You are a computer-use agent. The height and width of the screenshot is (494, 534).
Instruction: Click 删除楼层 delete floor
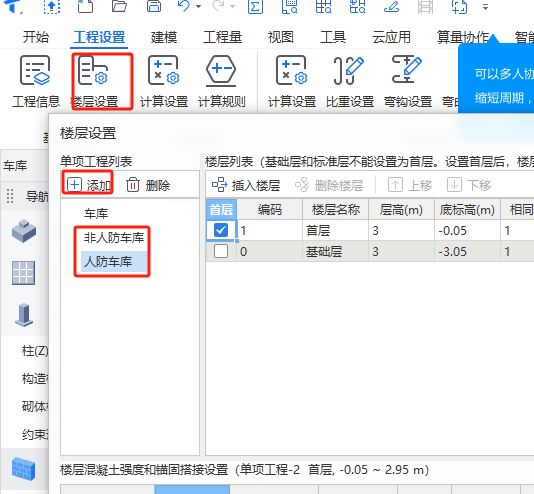329,186
